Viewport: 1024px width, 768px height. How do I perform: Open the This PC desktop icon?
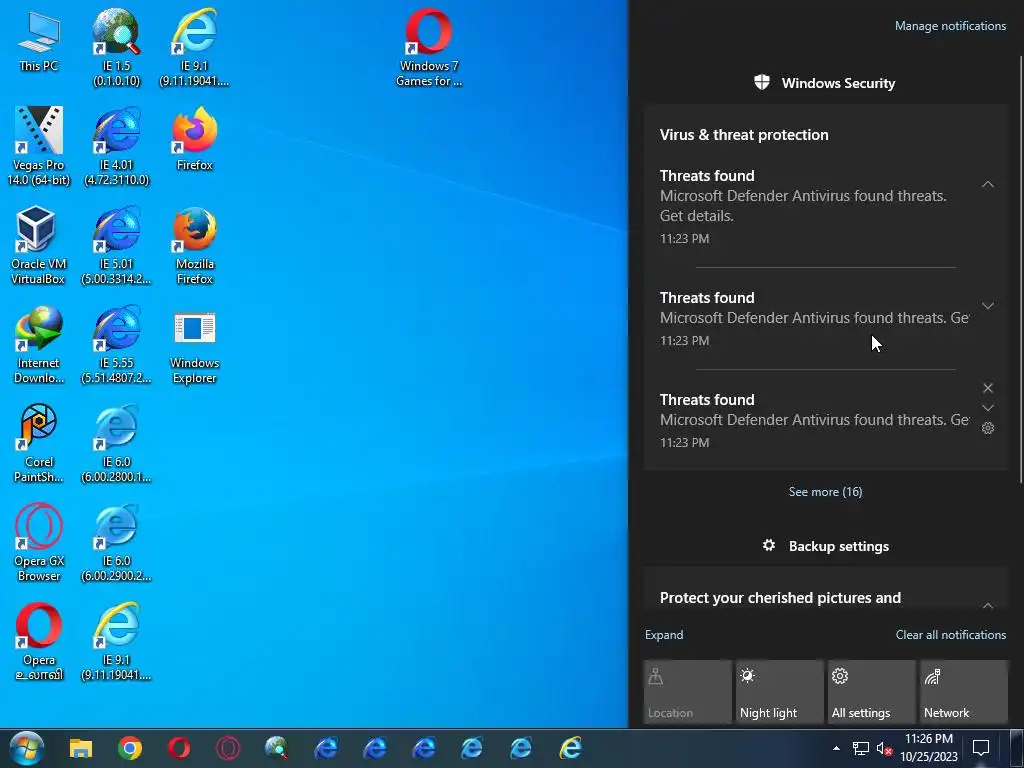coord(39,40)
